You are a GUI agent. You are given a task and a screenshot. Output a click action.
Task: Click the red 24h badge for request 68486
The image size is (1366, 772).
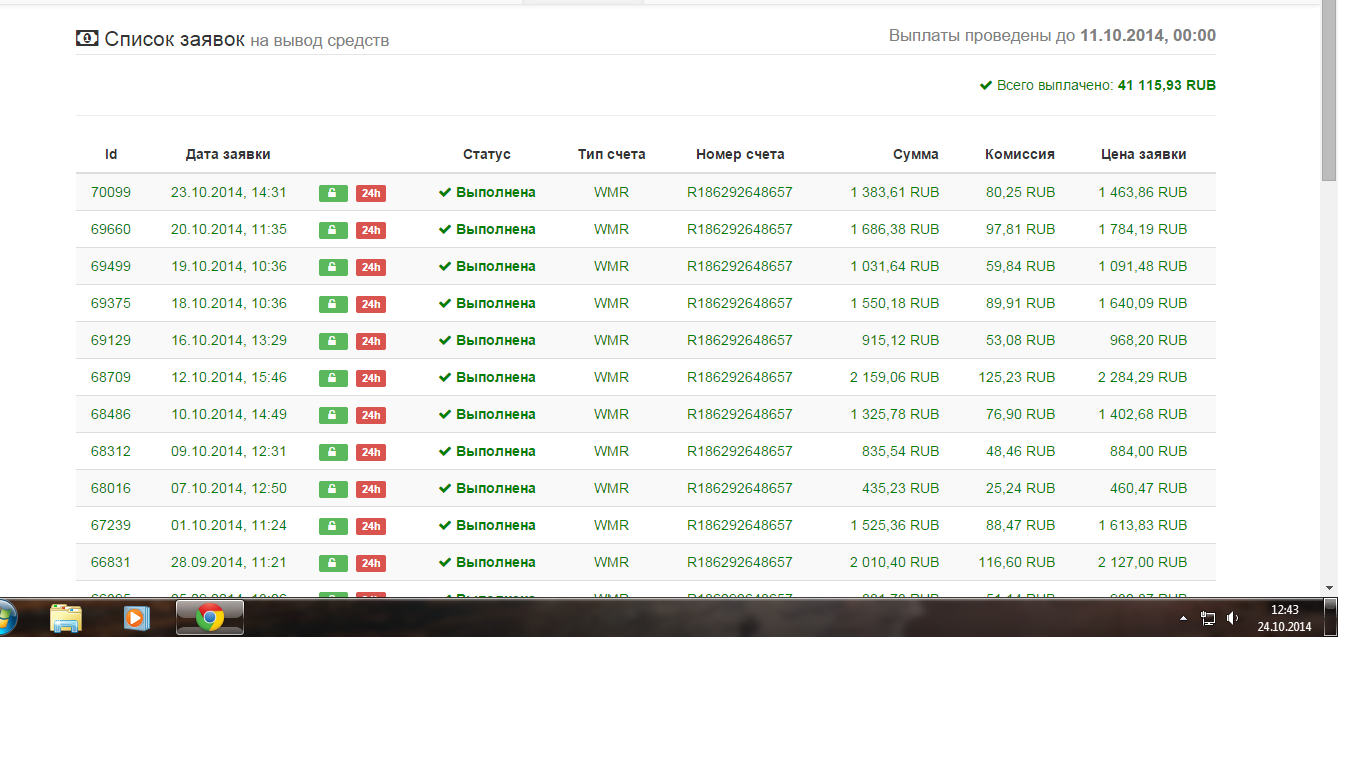371,415
